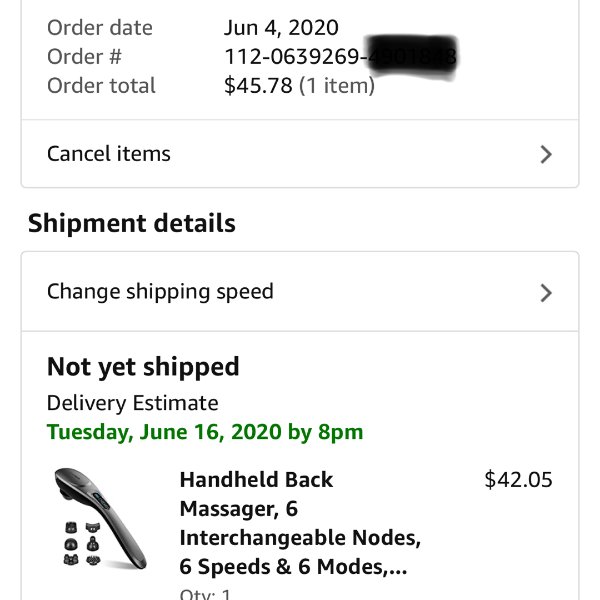The width and height of the screenshot is (600, 600).
Task: Select Change shipping speed row text
Action: pyautogui.click(x=160, y=292)
